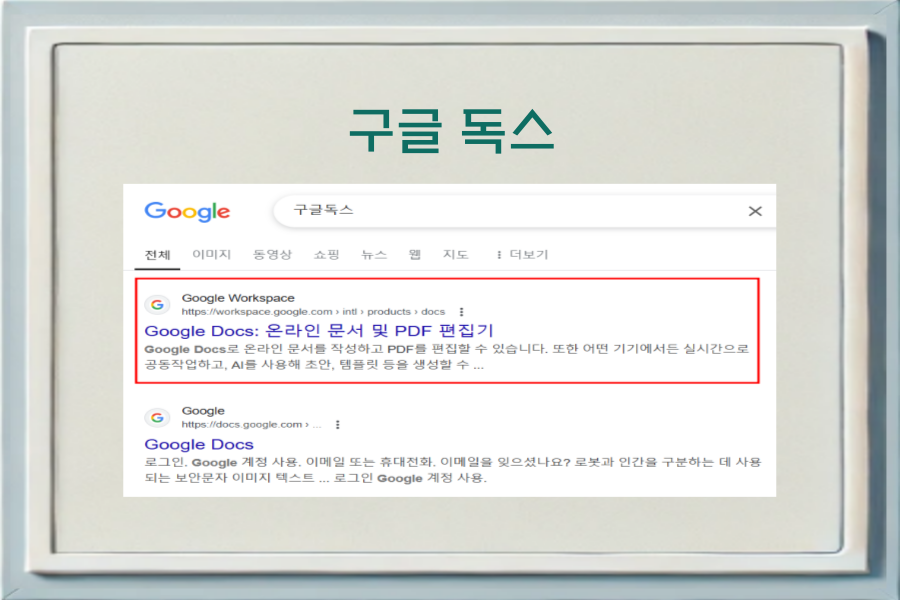Click the snippet text starting with 로그인. Google 계정 사용

pos(453,470)
